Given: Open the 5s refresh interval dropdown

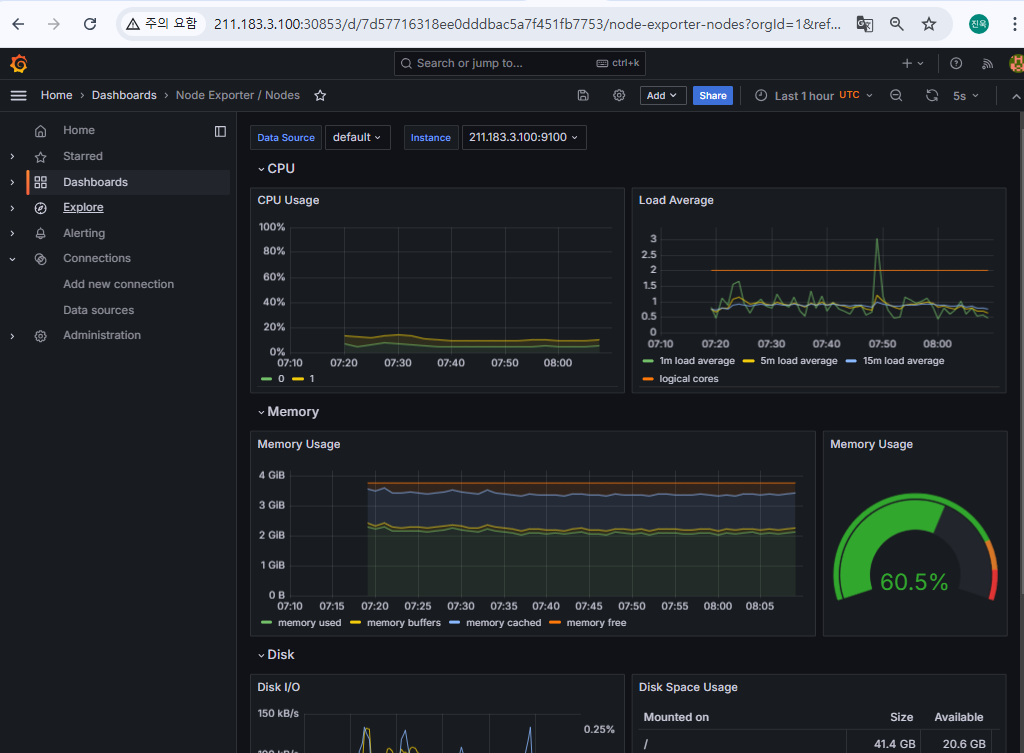Looking at the screenshot, I should tap(965, 95).
